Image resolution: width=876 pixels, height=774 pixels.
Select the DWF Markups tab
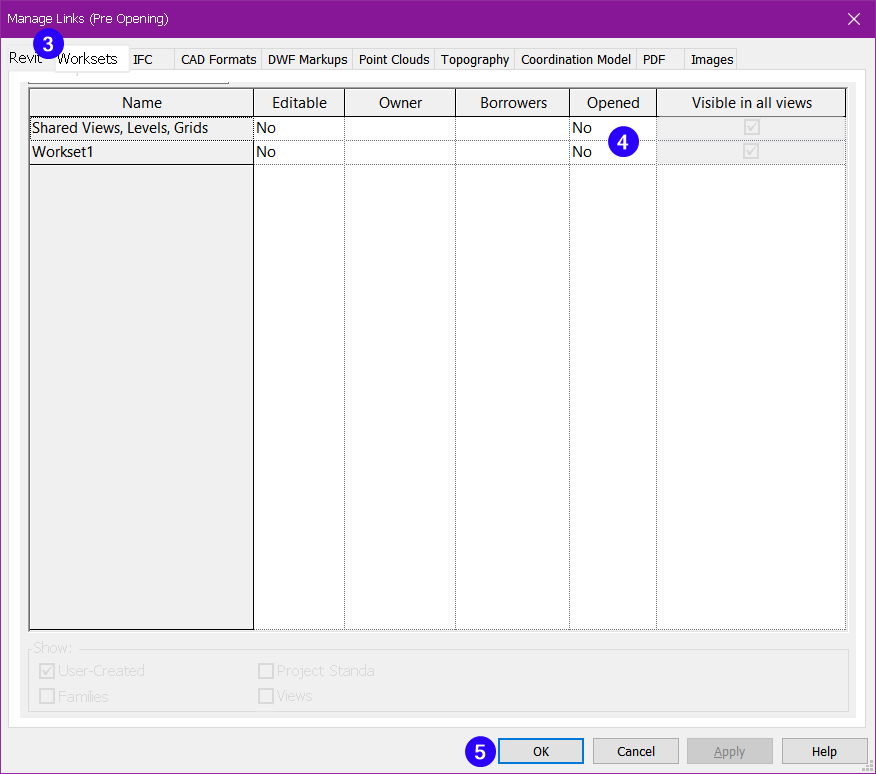[307, 59]
